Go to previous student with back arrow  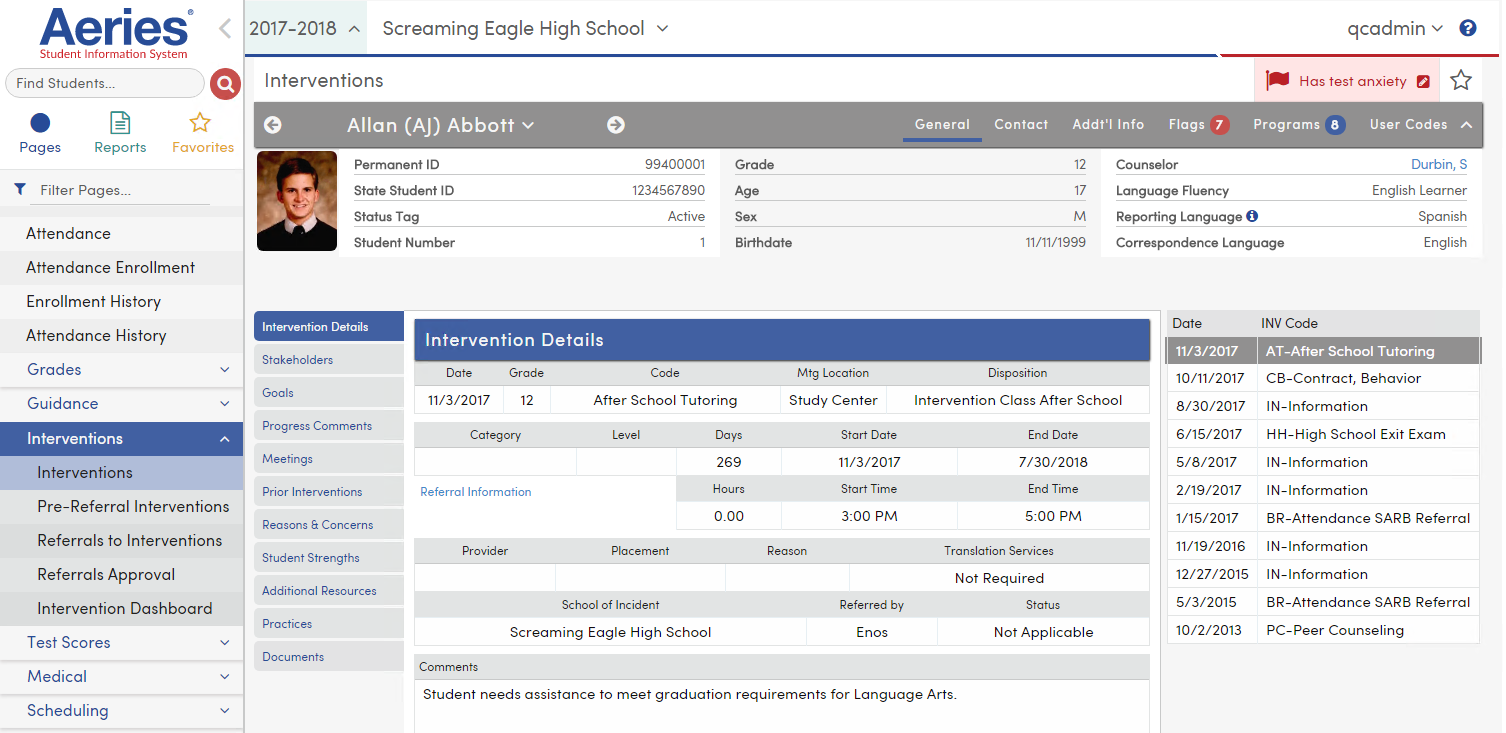coord(272,125)
